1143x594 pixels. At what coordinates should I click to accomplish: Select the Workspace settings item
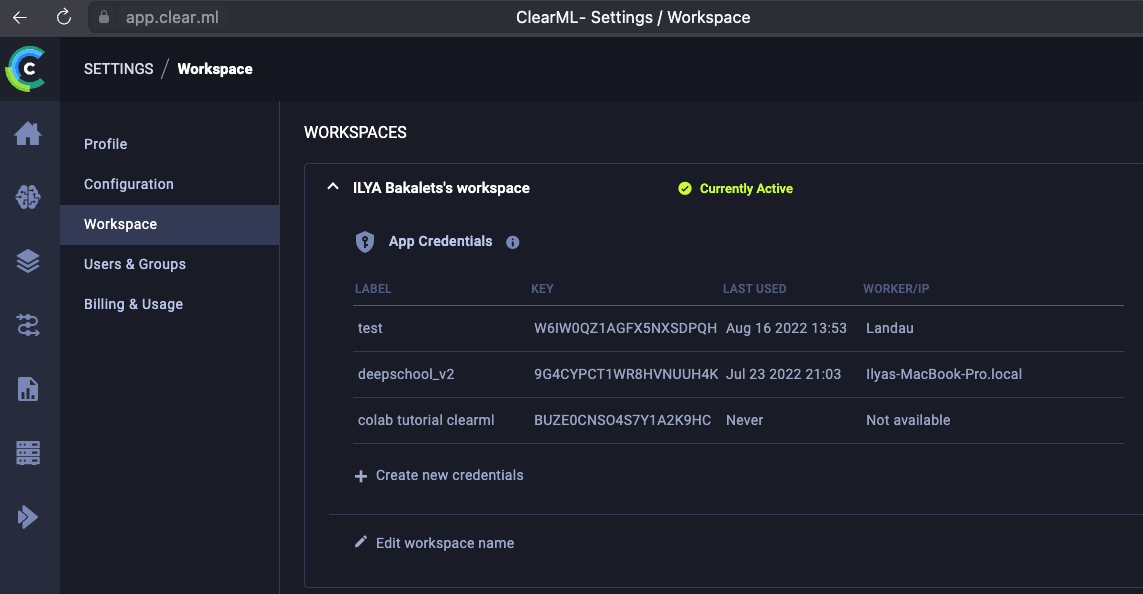click(169, 224)
